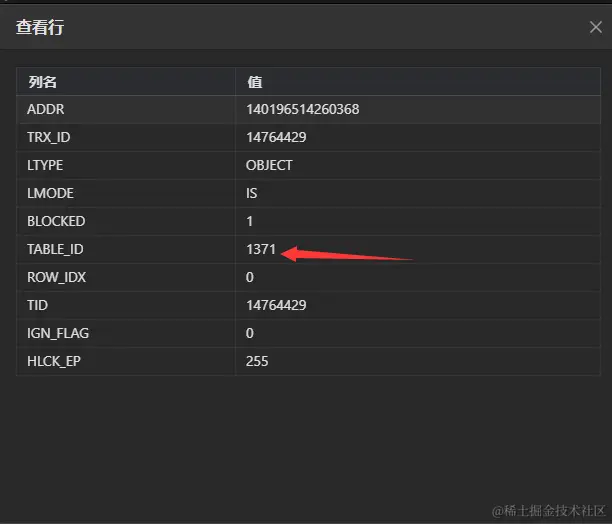The width and height of the screenshot is (612, 524).
Task: Select the OBJECT value cell
Action: pyautogui.click(x=418, y=165)
